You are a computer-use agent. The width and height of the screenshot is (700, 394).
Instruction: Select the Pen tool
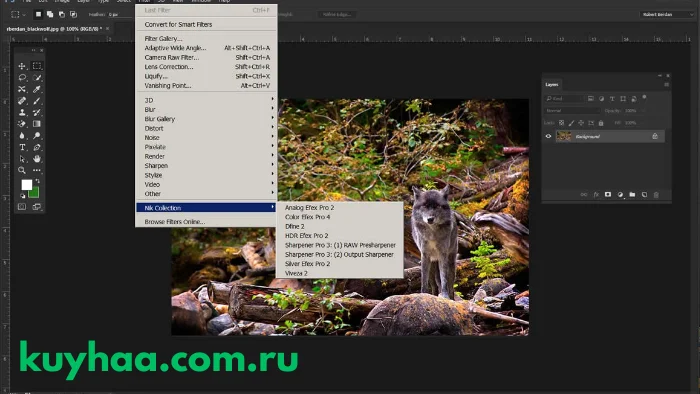click(x=37, y=147)
